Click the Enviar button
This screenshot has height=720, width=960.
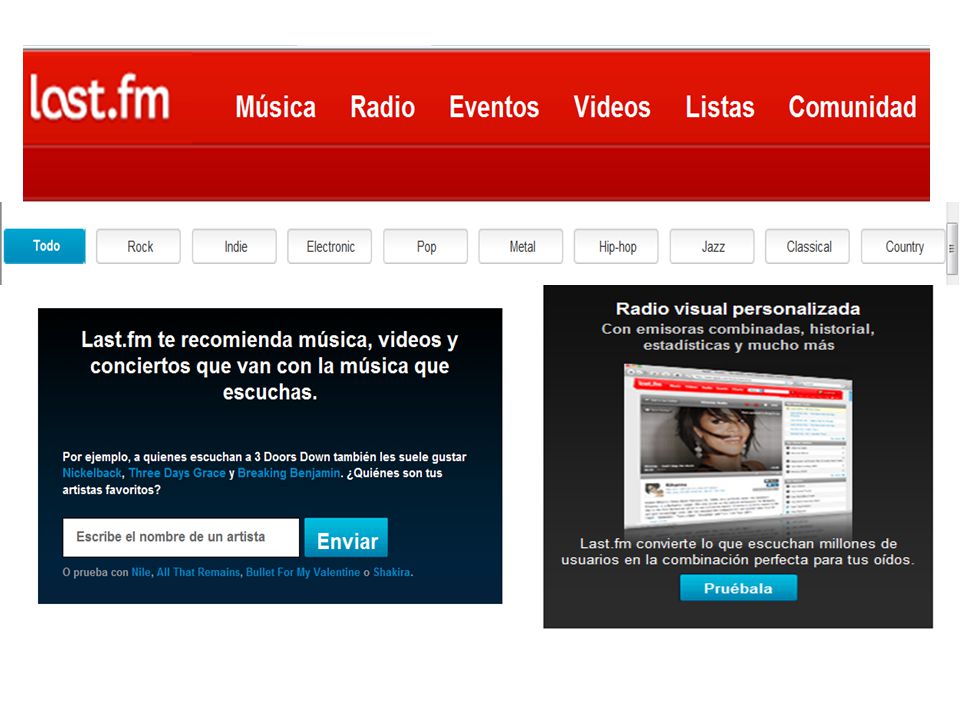pyautogui.click(x=346, y=538)
